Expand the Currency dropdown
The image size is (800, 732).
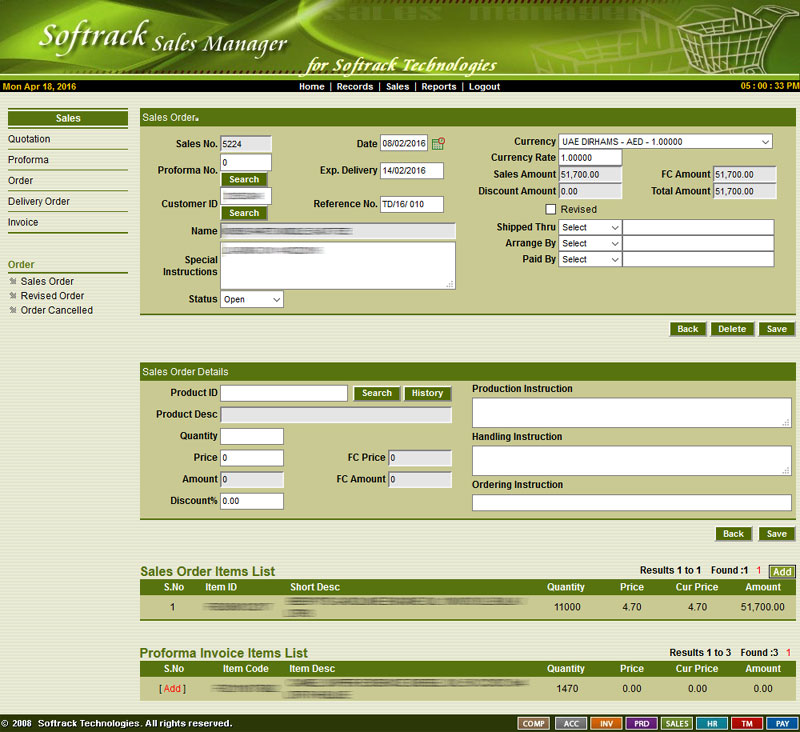click(665, 142)
